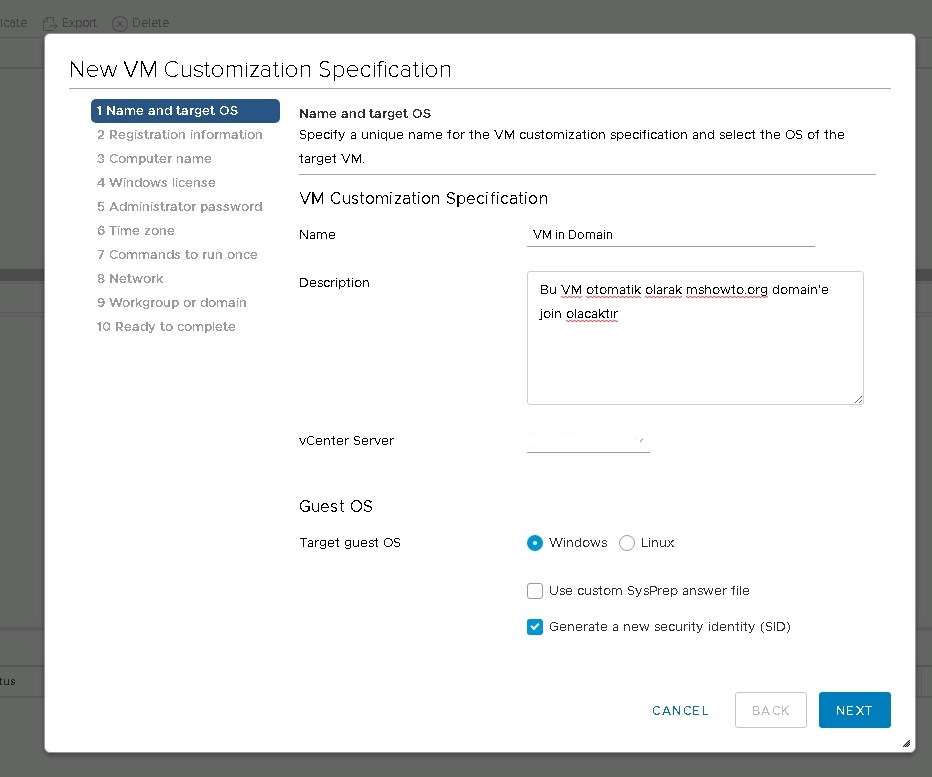932x777 pixels.
Task: Click the CANCEL button
Action: coord(680,710)
